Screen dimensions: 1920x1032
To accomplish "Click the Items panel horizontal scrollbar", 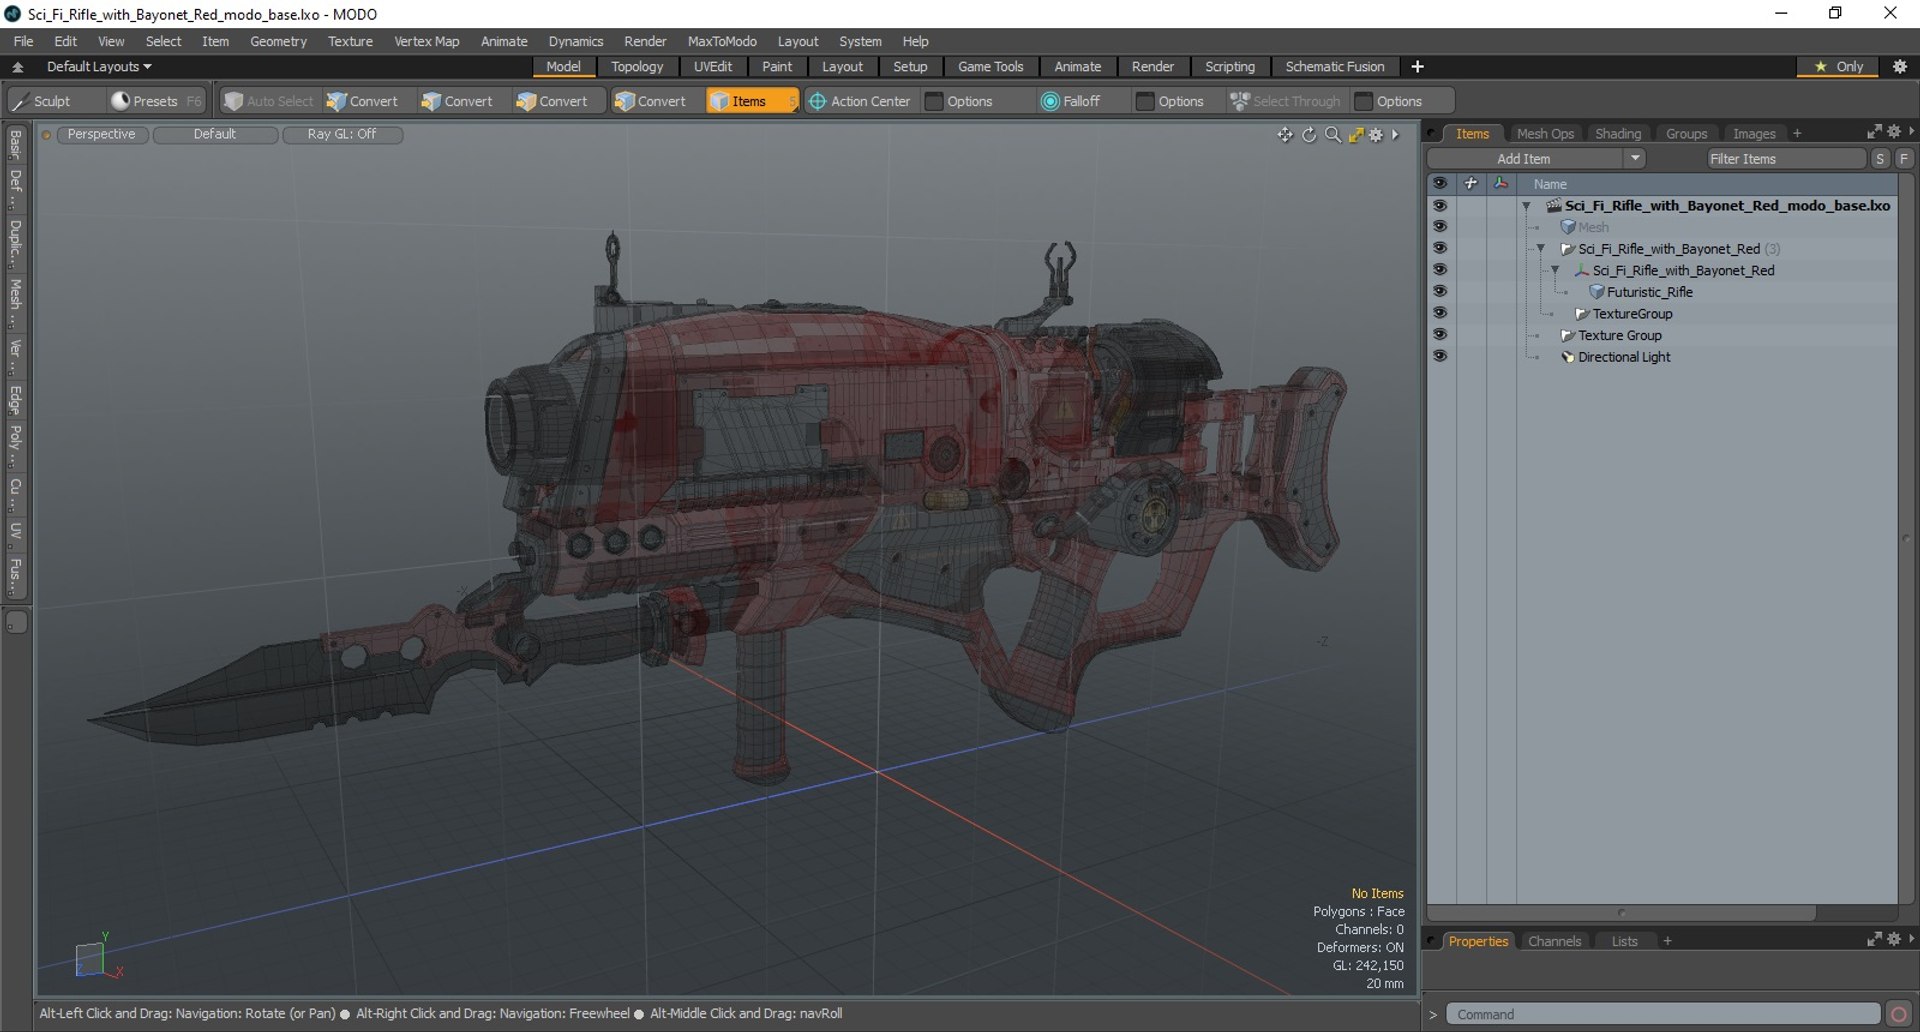I will (1621, 913).
